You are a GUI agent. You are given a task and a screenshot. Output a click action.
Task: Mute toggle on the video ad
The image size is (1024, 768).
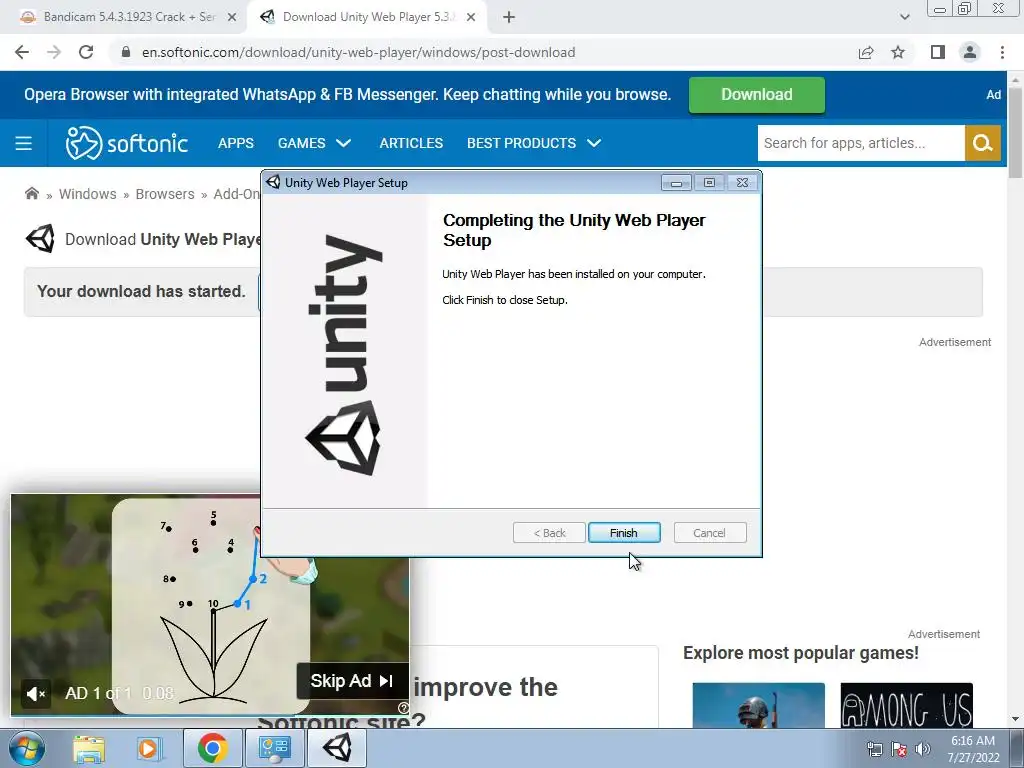click(x=36, y=694)
